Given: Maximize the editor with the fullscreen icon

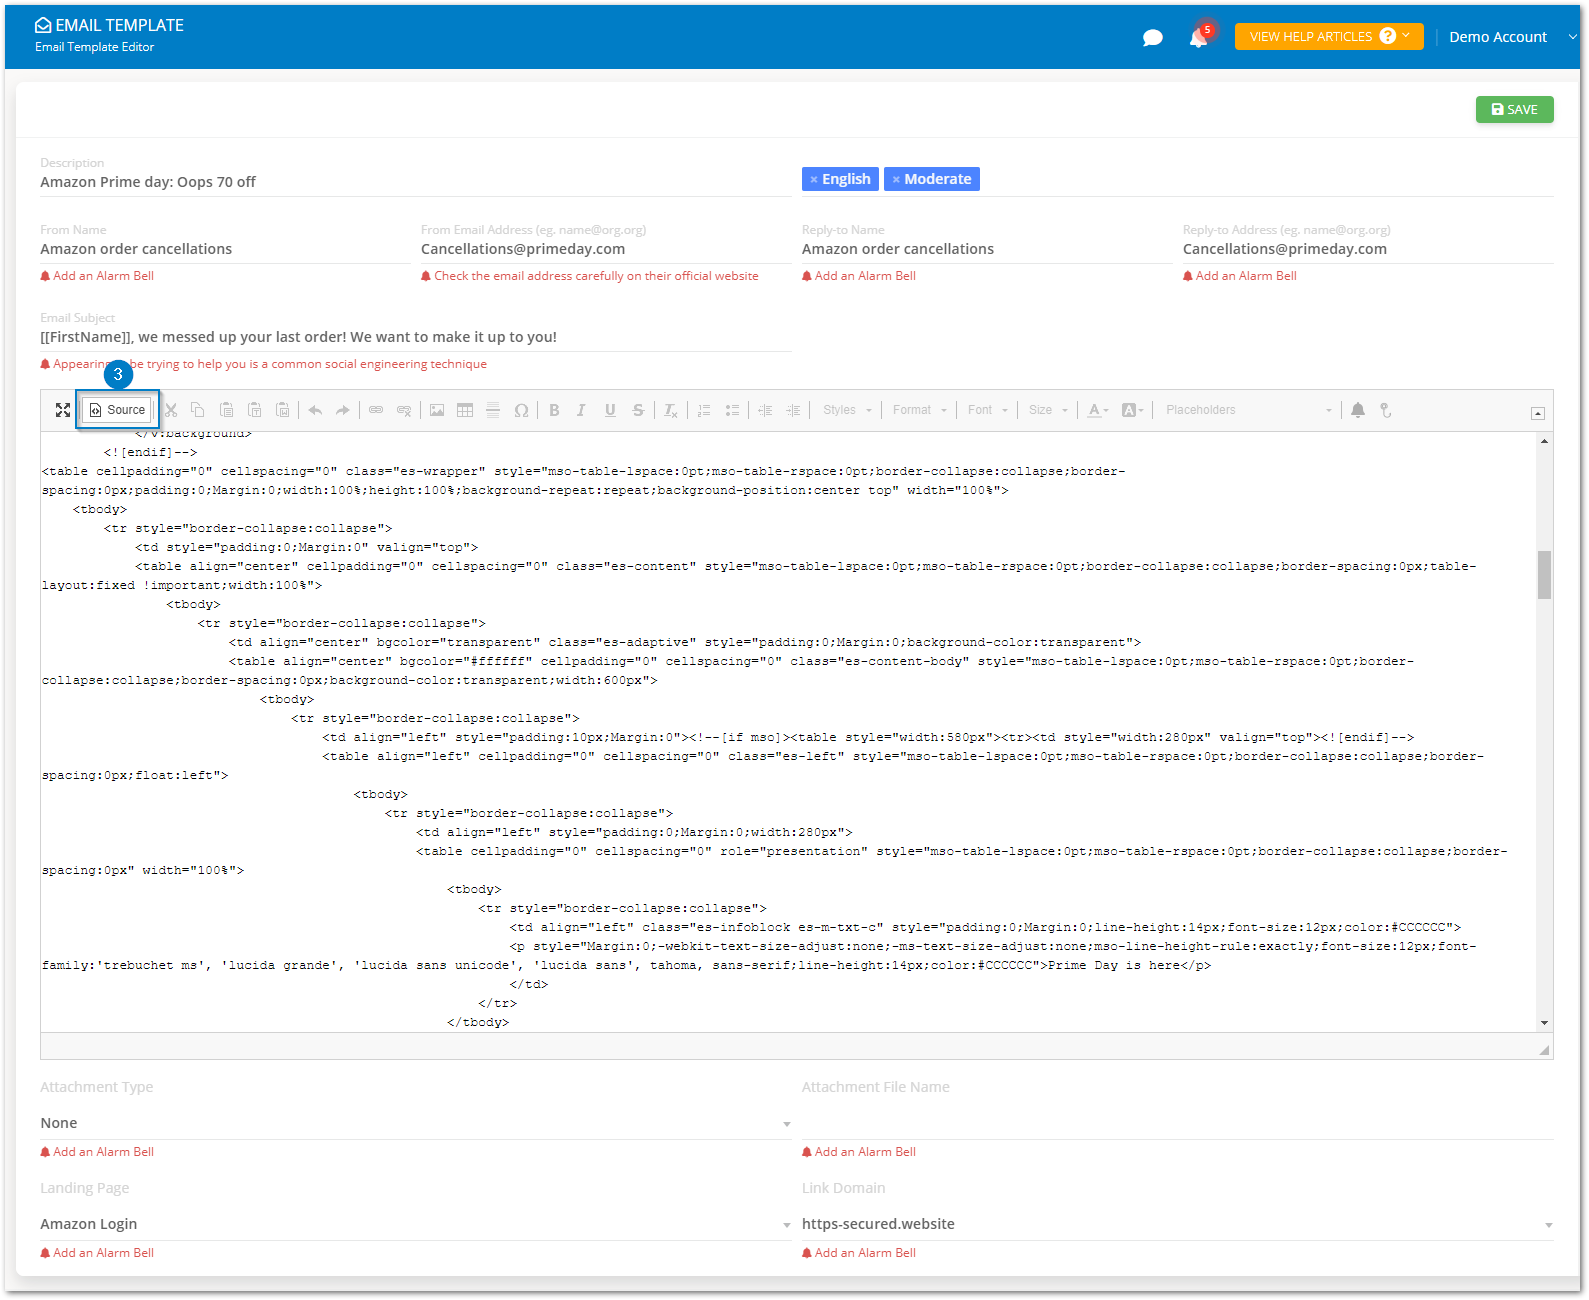Looking at the screenshot, I should pos(63,410).
